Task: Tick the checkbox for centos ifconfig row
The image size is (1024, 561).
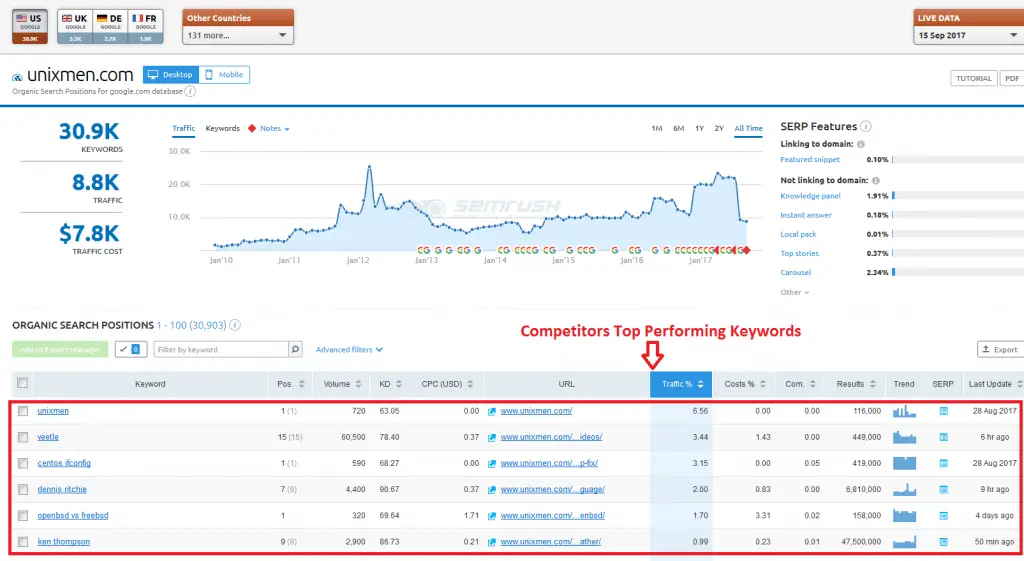Action: pos(23,463)
